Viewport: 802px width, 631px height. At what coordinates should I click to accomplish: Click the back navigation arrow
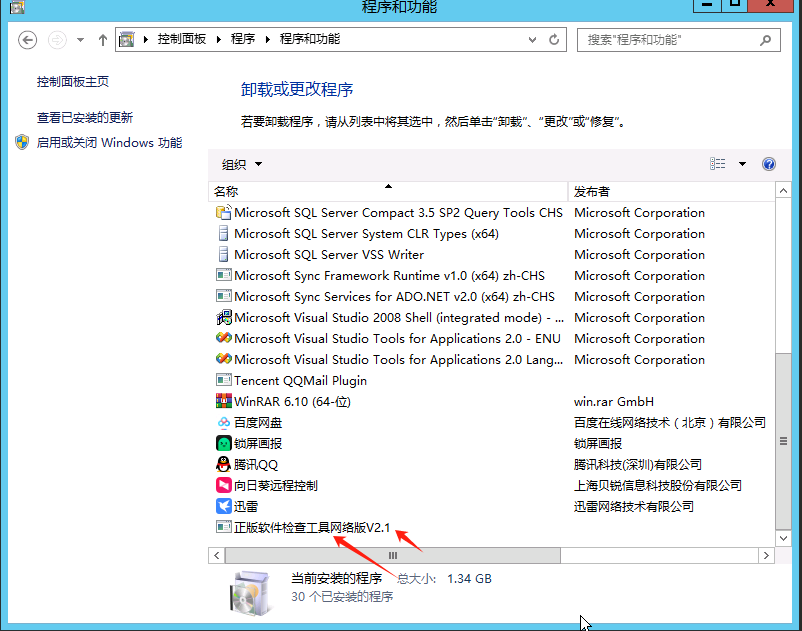(x=28, y=39)
